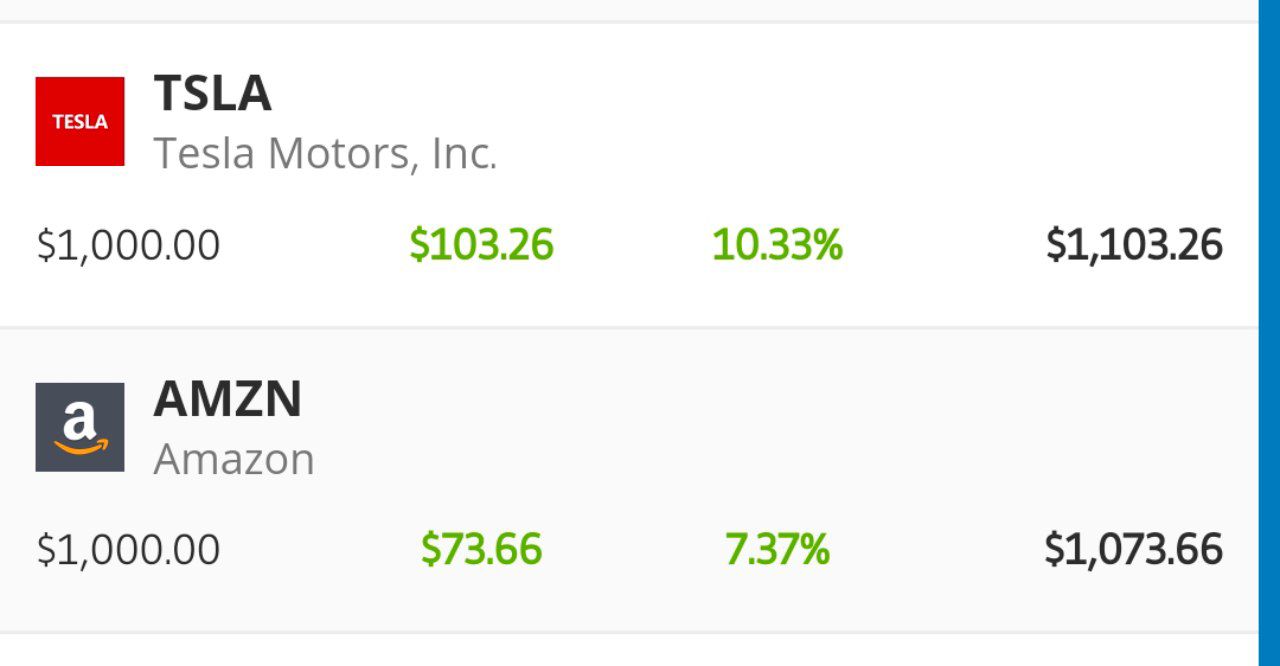Open the TSLA ticker heading

[212, 94]
